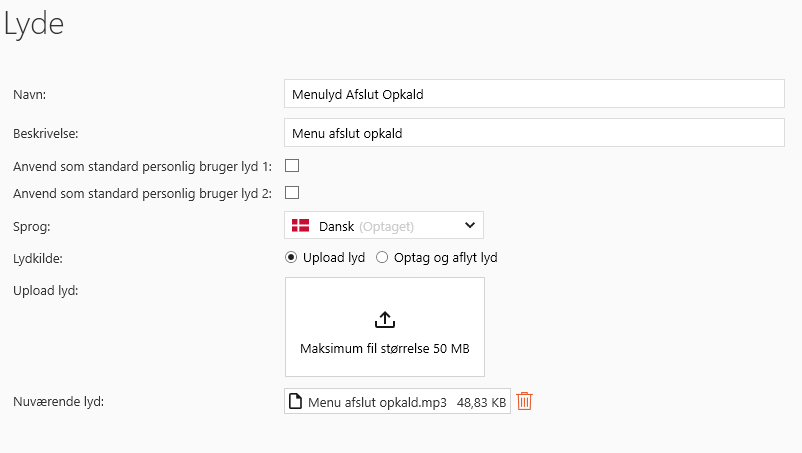
Task: Delete the current sound with trash icon
Action: (x=525, y=402)
